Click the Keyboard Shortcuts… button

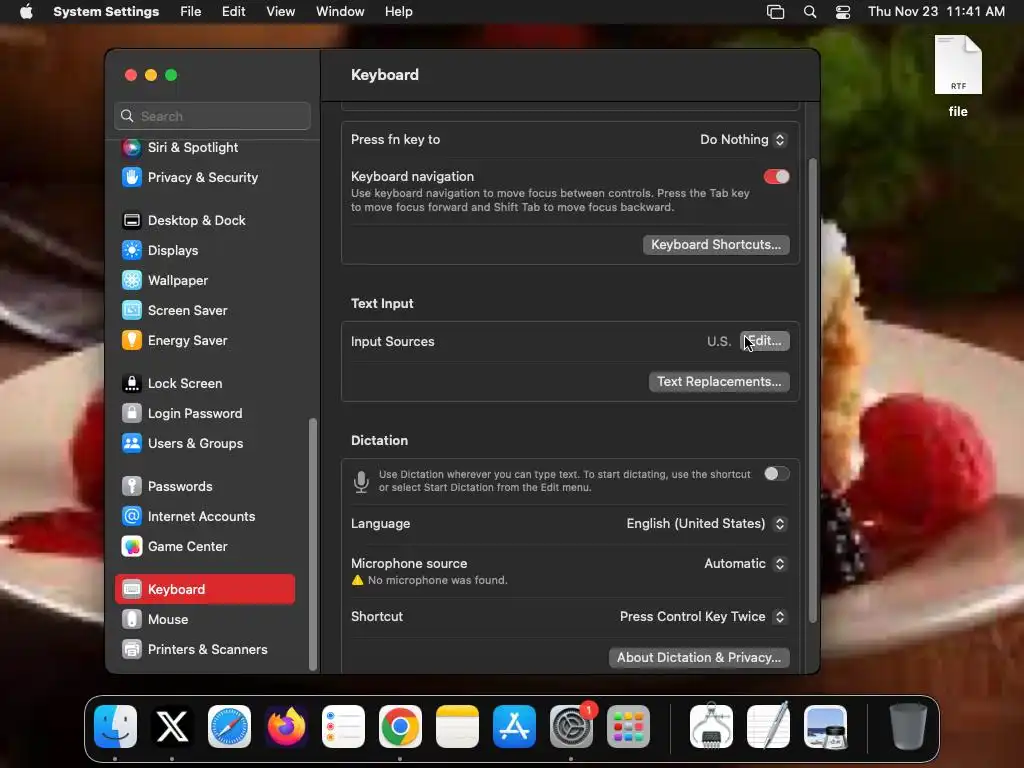click(716, 245)
